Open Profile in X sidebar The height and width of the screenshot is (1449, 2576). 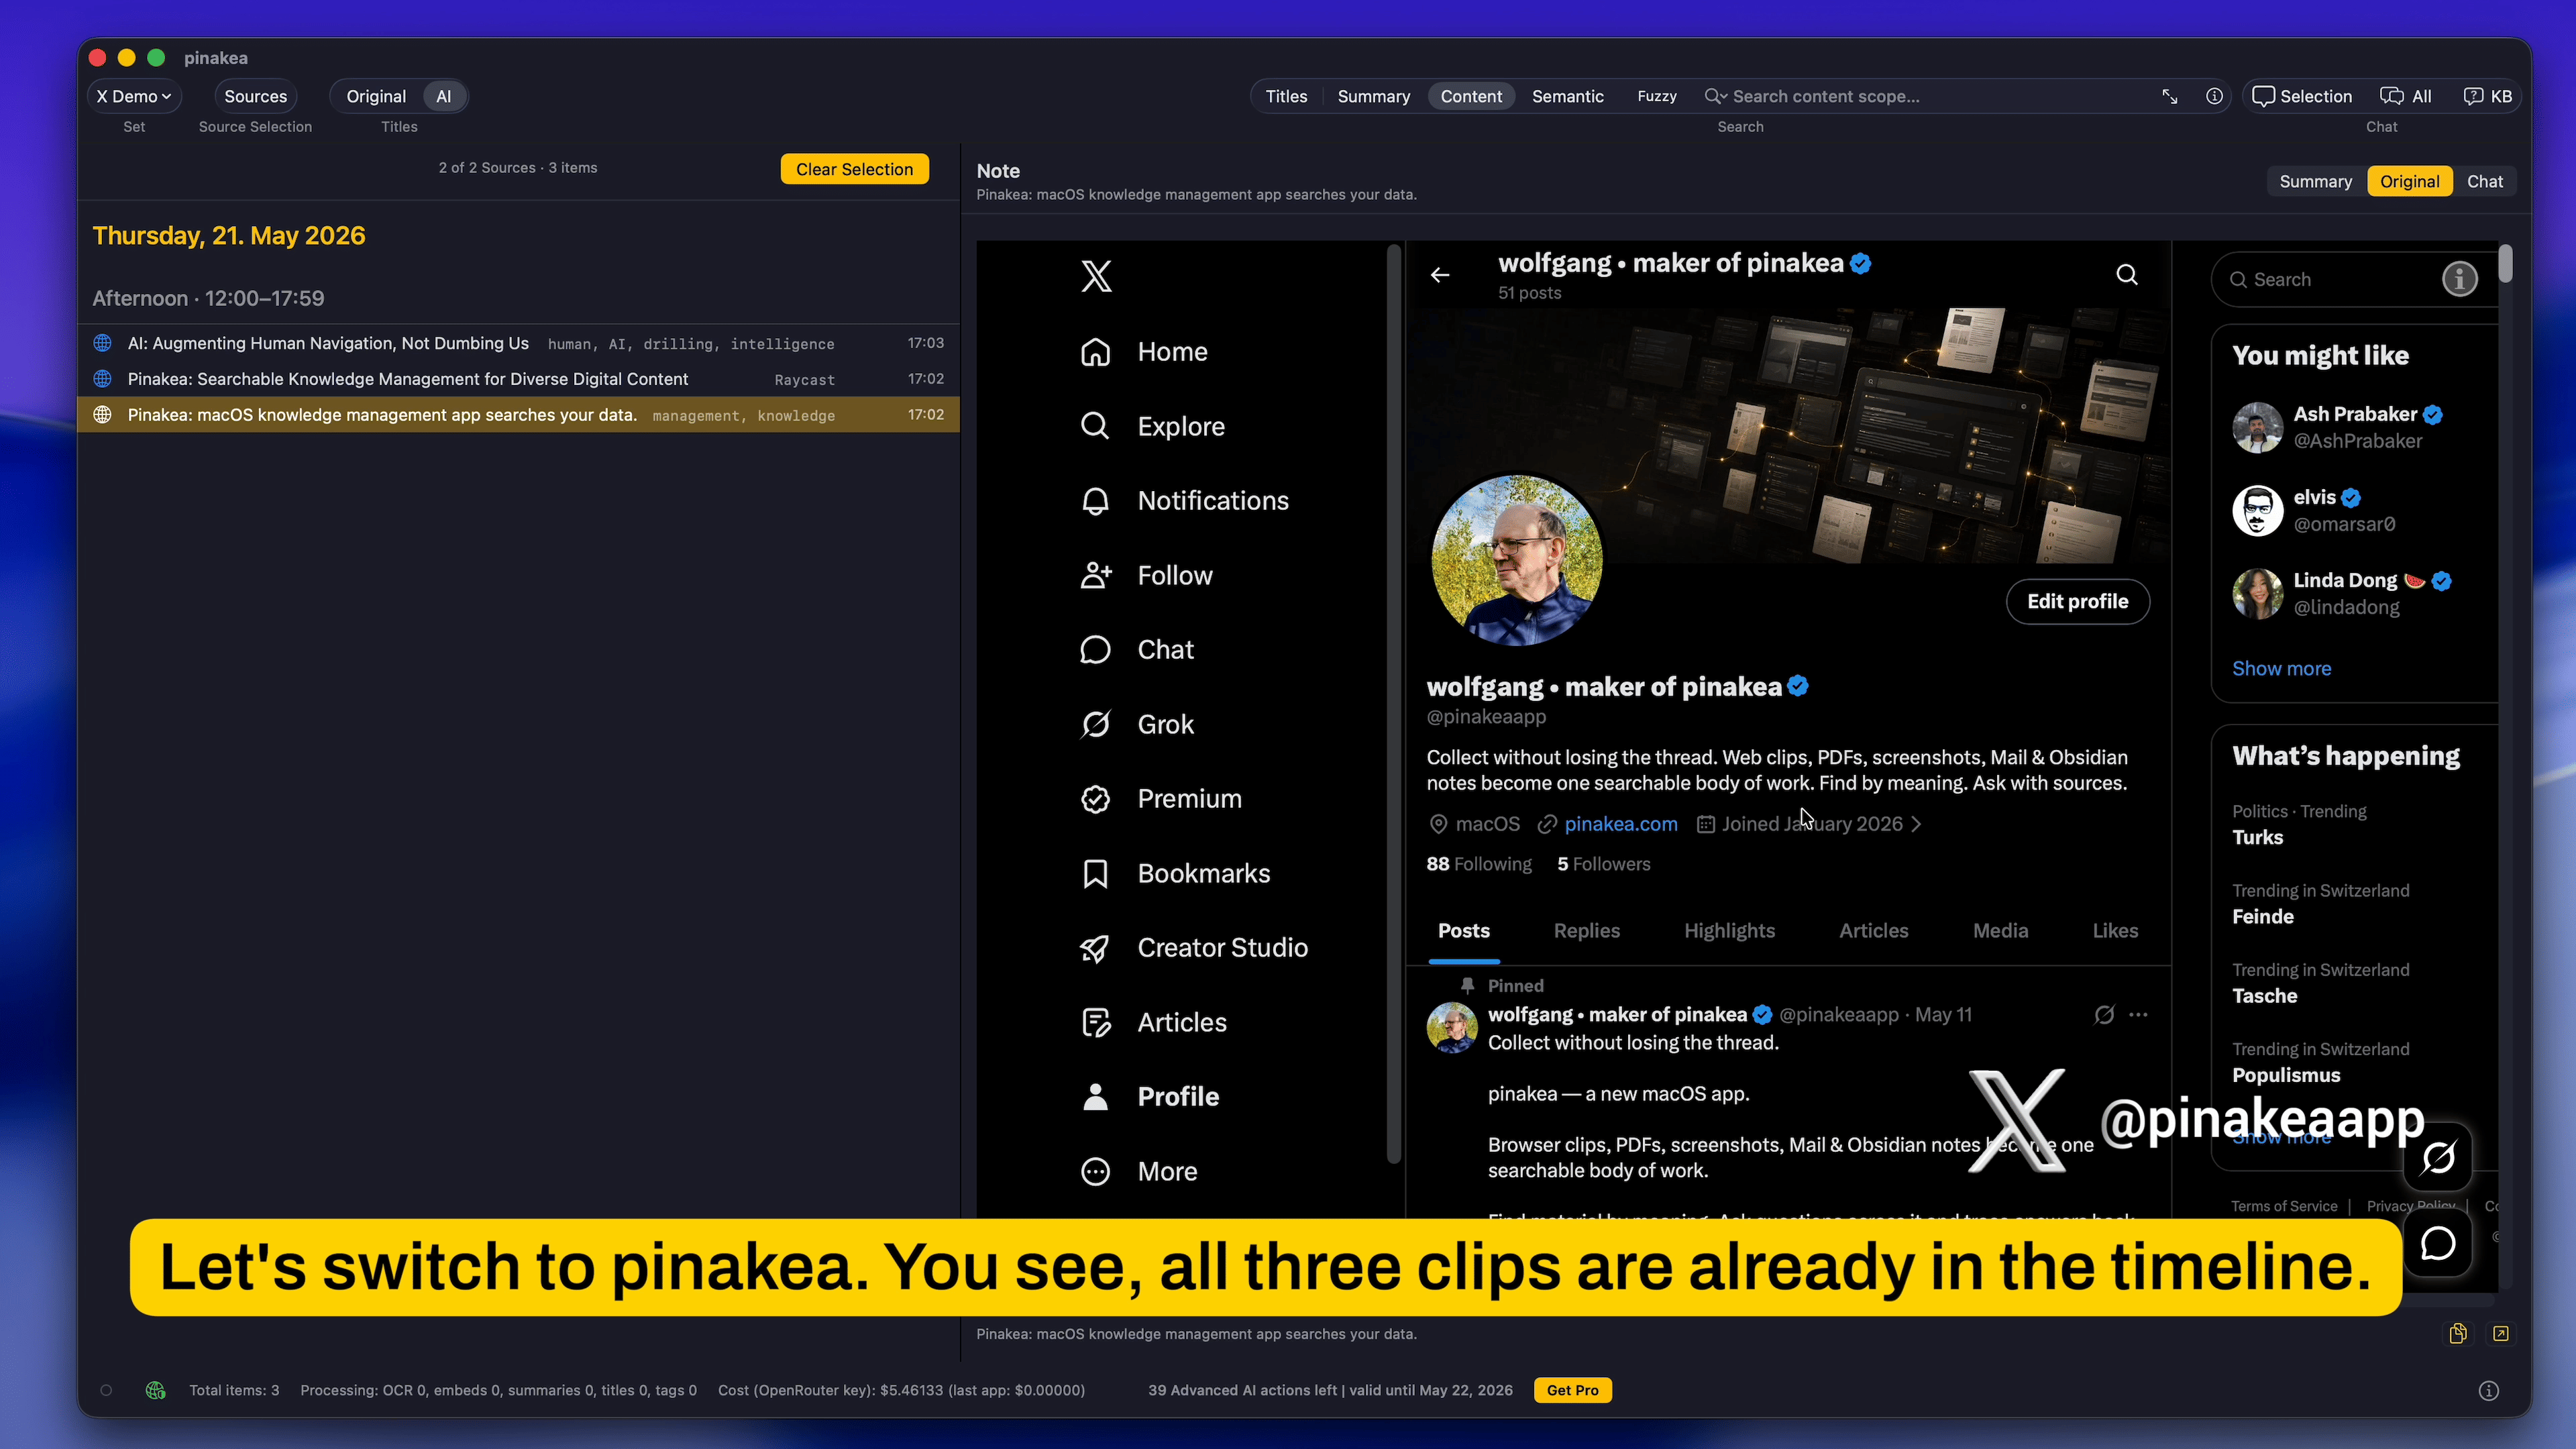coord(1149,1097)
